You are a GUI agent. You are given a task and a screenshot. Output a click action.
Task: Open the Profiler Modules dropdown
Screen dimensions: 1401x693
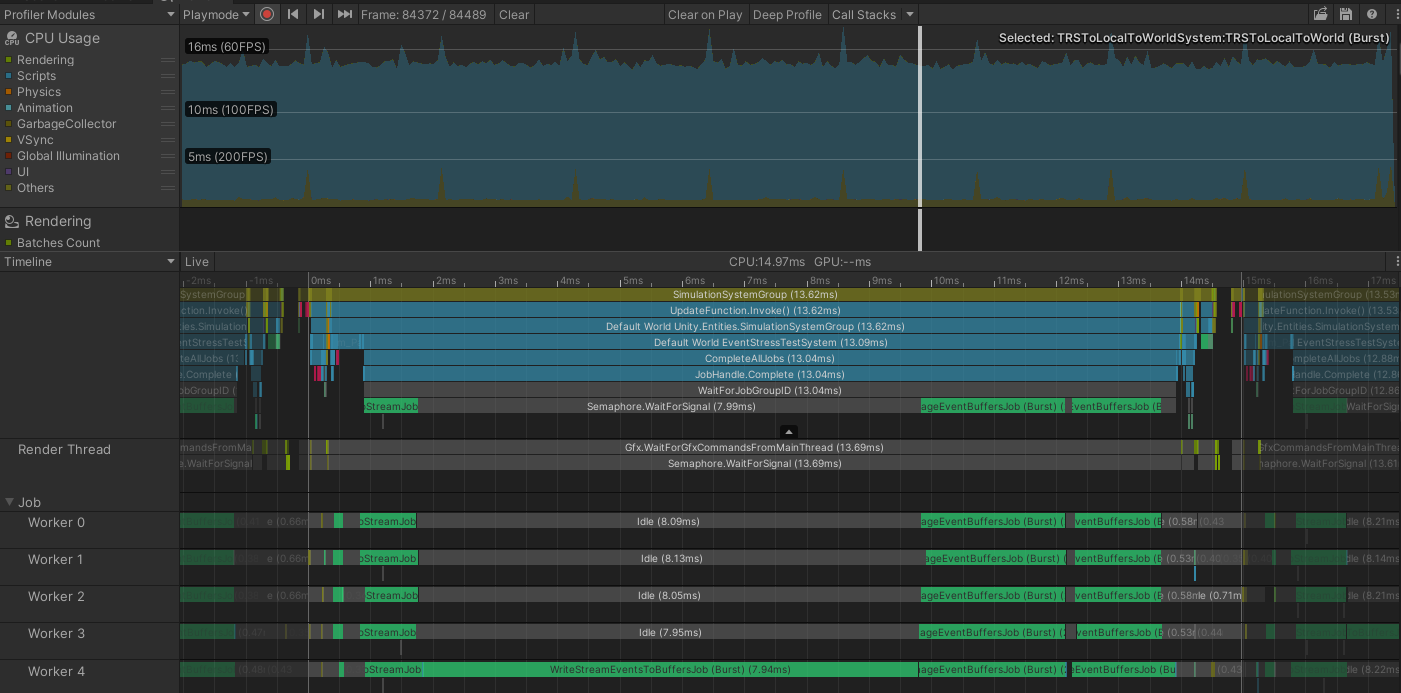pyautogui.click(x=88, y=14)
